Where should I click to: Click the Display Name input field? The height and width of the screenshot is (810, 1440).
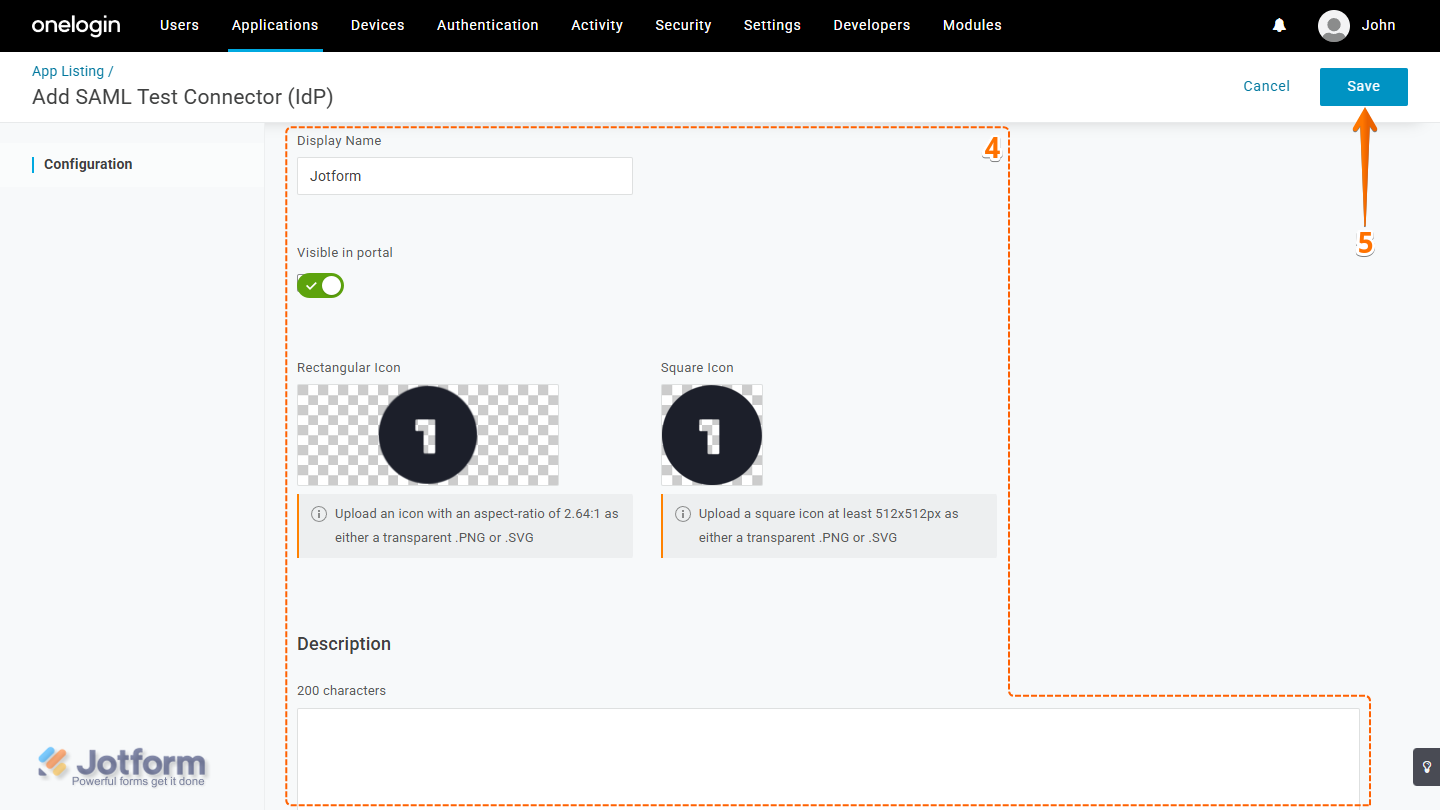(x=465, y=176)
